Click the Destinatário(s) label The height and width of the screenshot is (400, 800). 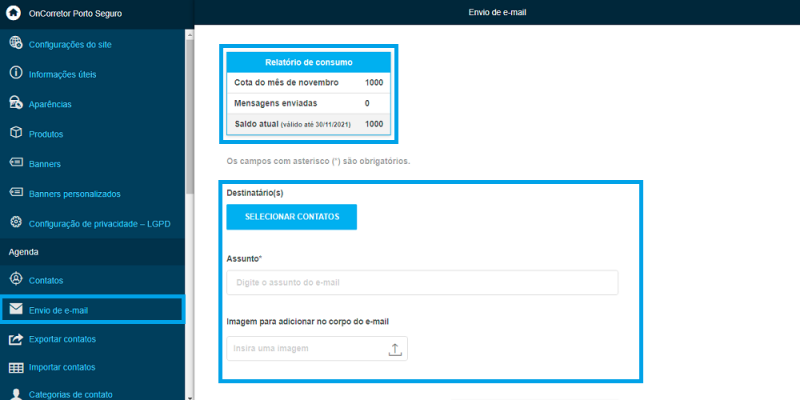pos(255,193)
